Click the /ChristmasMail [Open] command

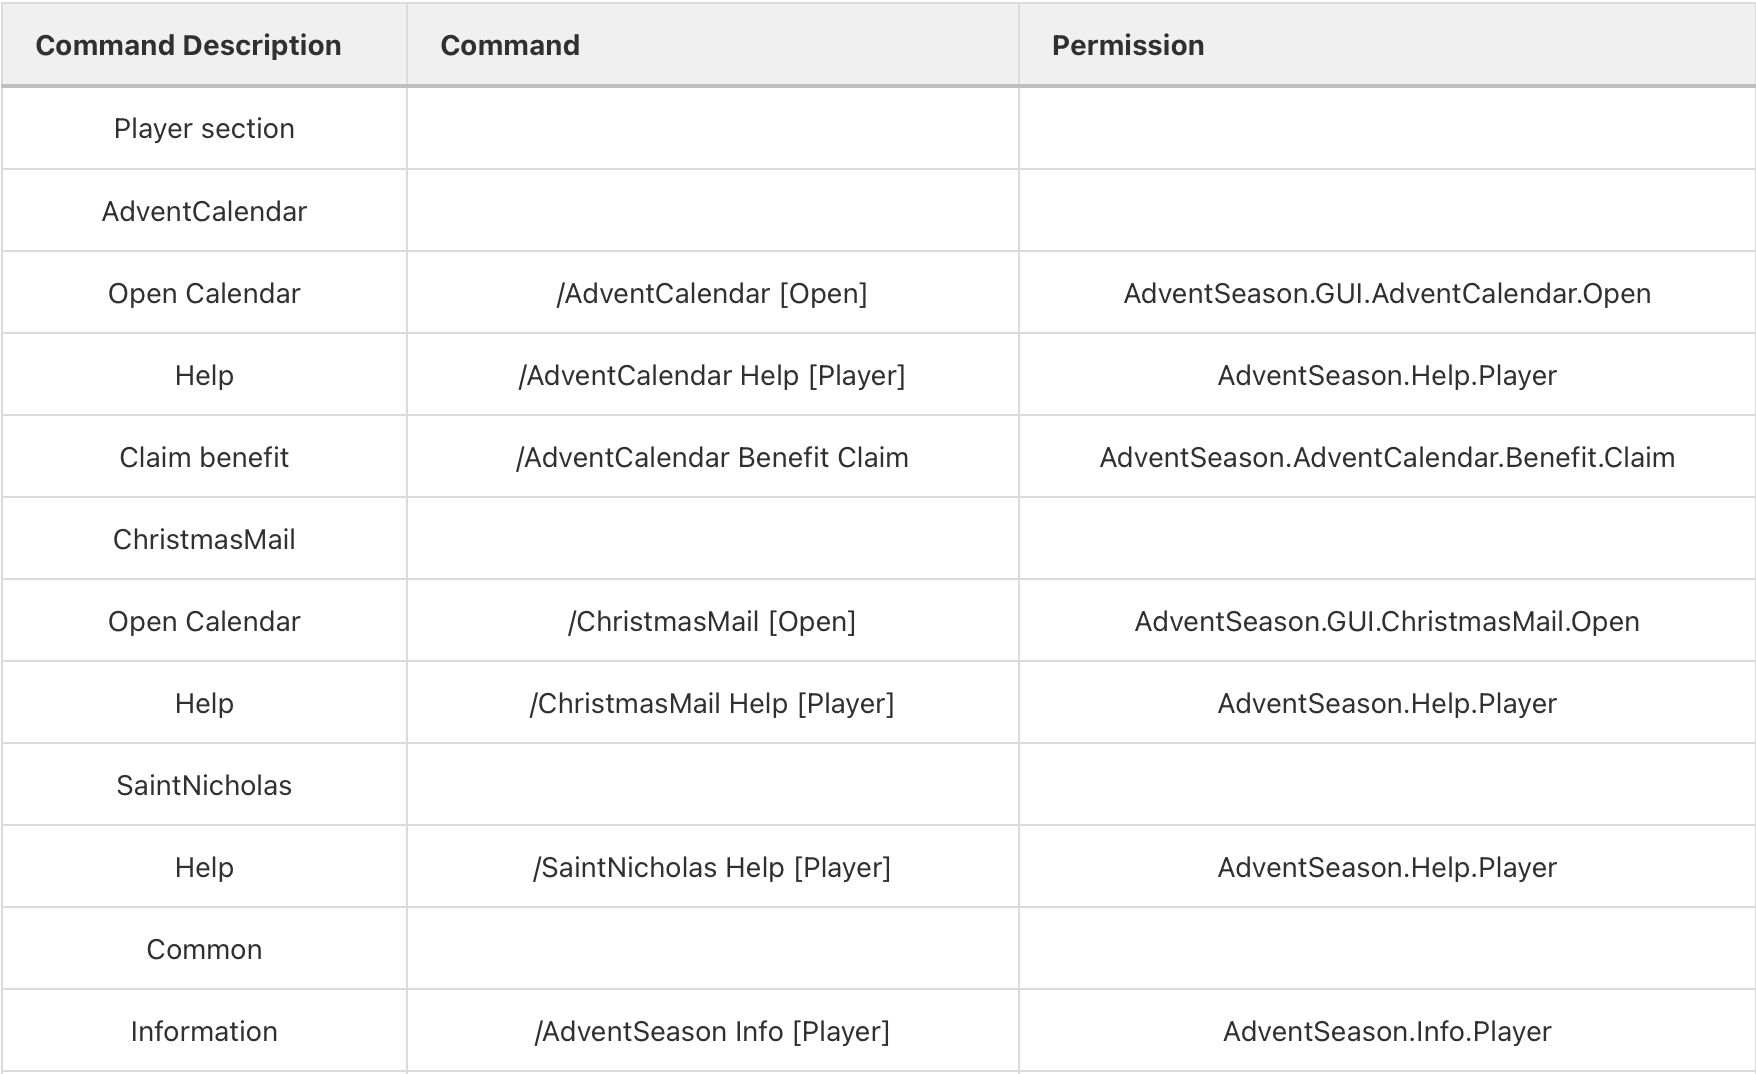point(712,621)
